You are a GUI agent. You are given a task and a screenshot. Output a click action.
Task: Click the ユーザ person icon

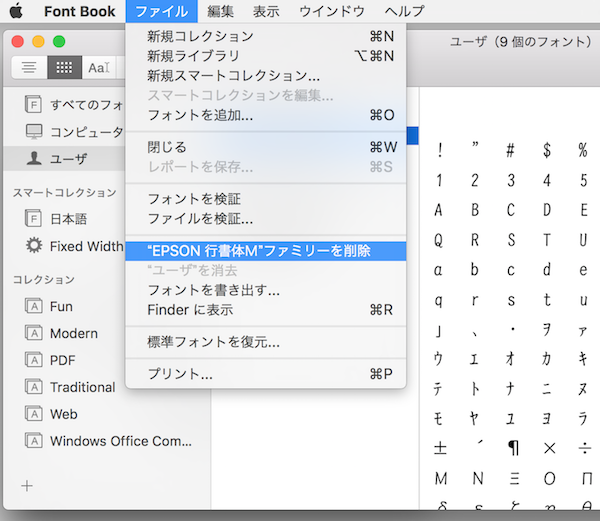click(34, 158)
